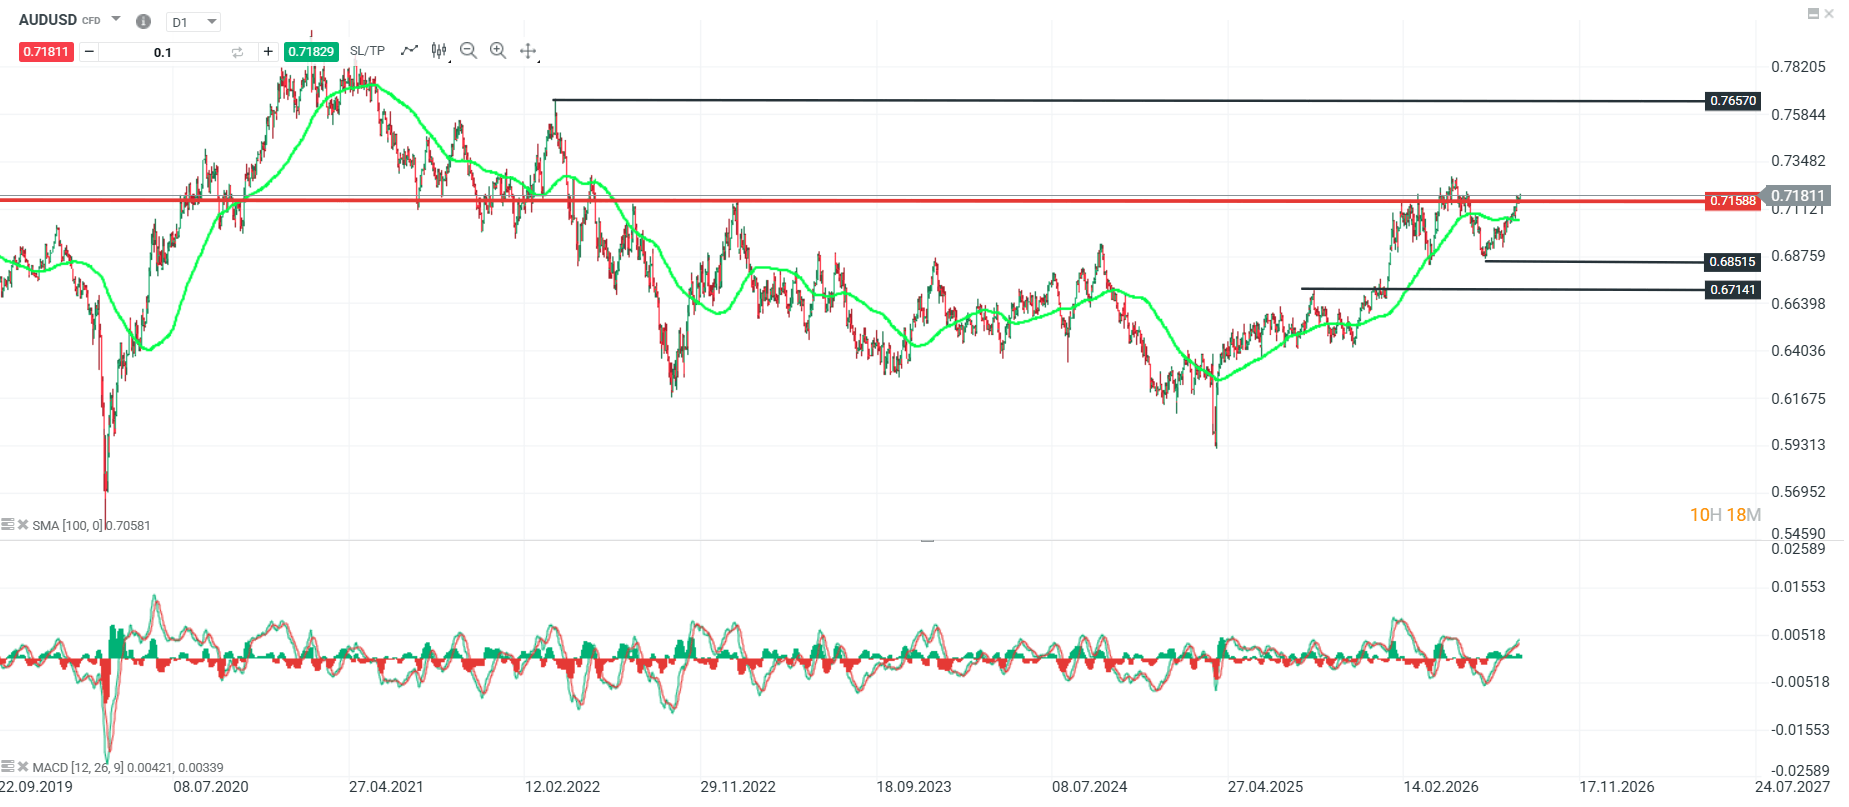Click the 14.02.2026 date axis label

click(1441, 787)
